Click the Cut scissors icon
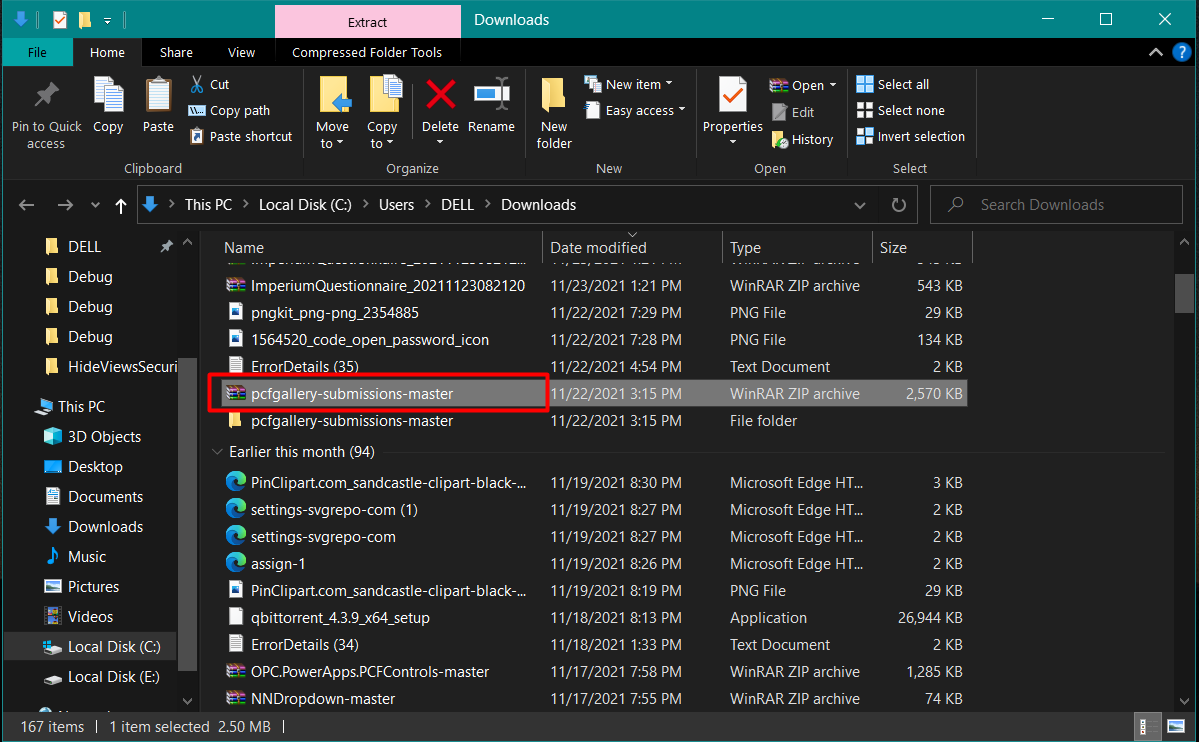 click(198, 85)
